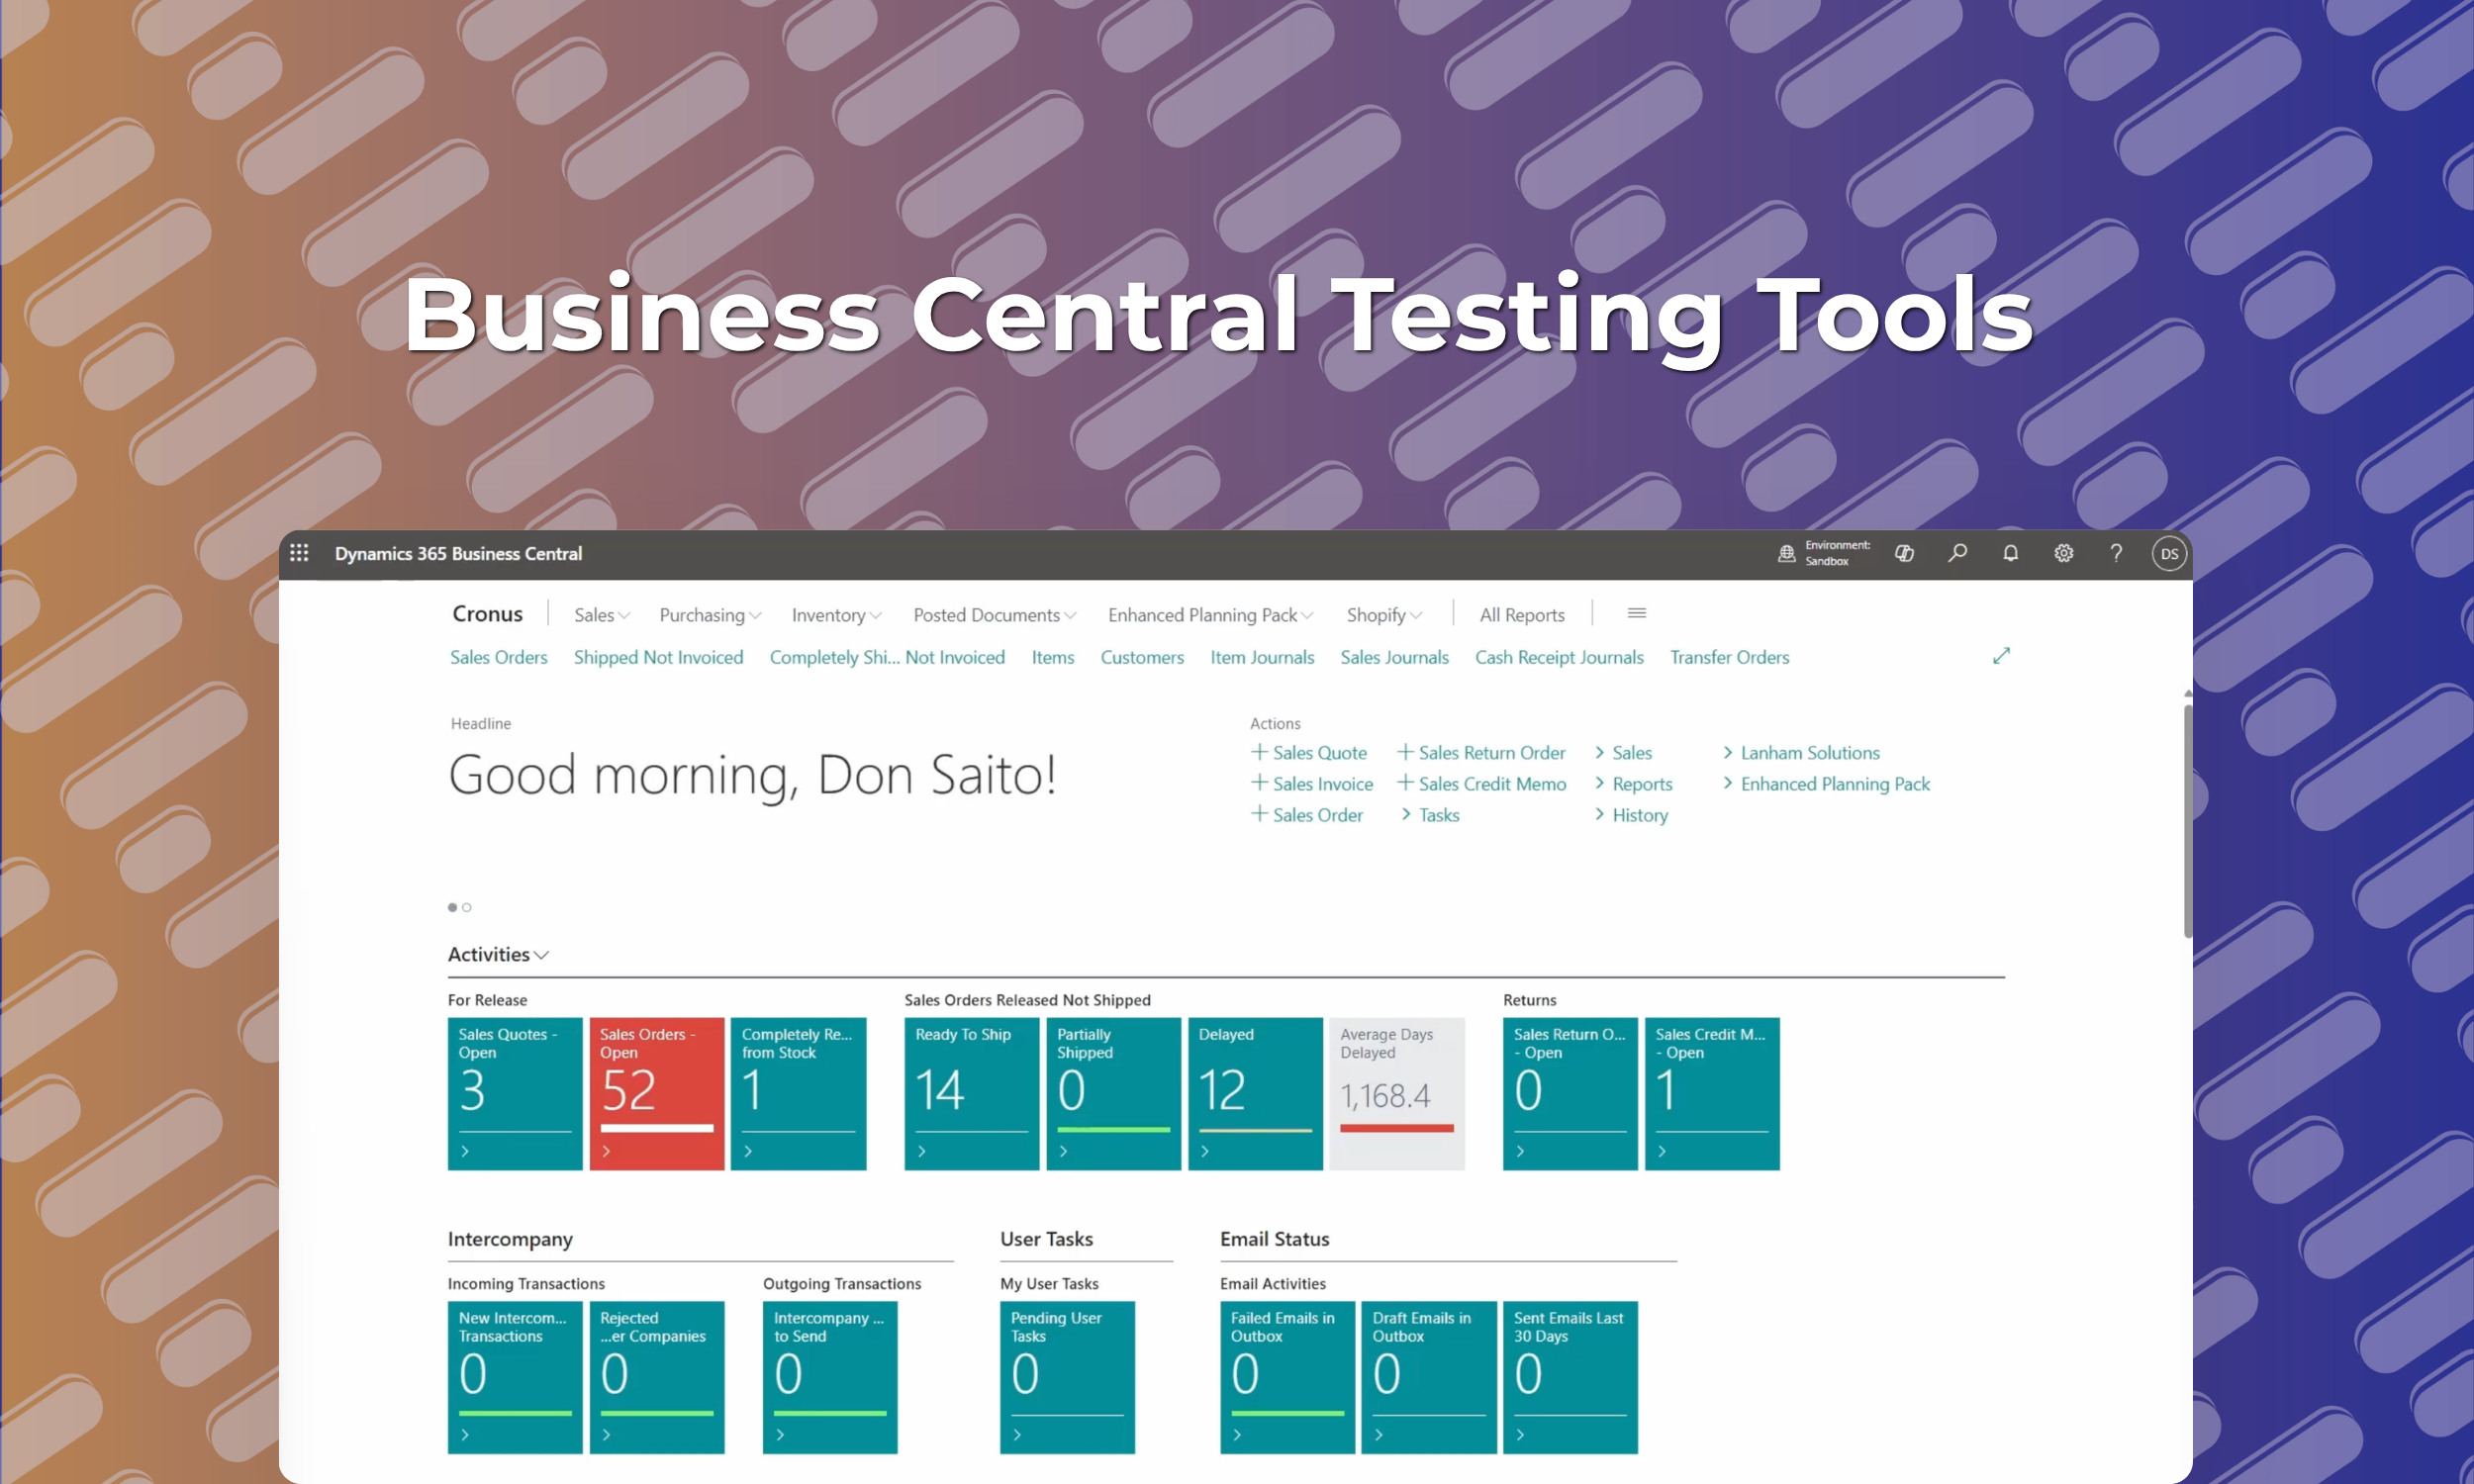This screenshot has height=1484, width=2474.
Task: Open Completely Reserved from Stock tile
Action: tap(798, 1093)
